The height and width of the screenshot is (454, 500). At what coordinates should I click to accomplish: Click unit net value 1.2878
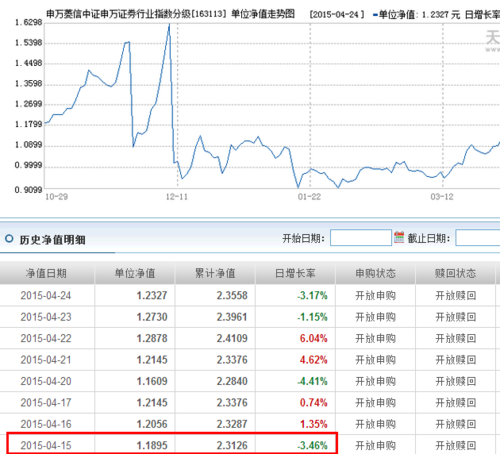[152, 338]
